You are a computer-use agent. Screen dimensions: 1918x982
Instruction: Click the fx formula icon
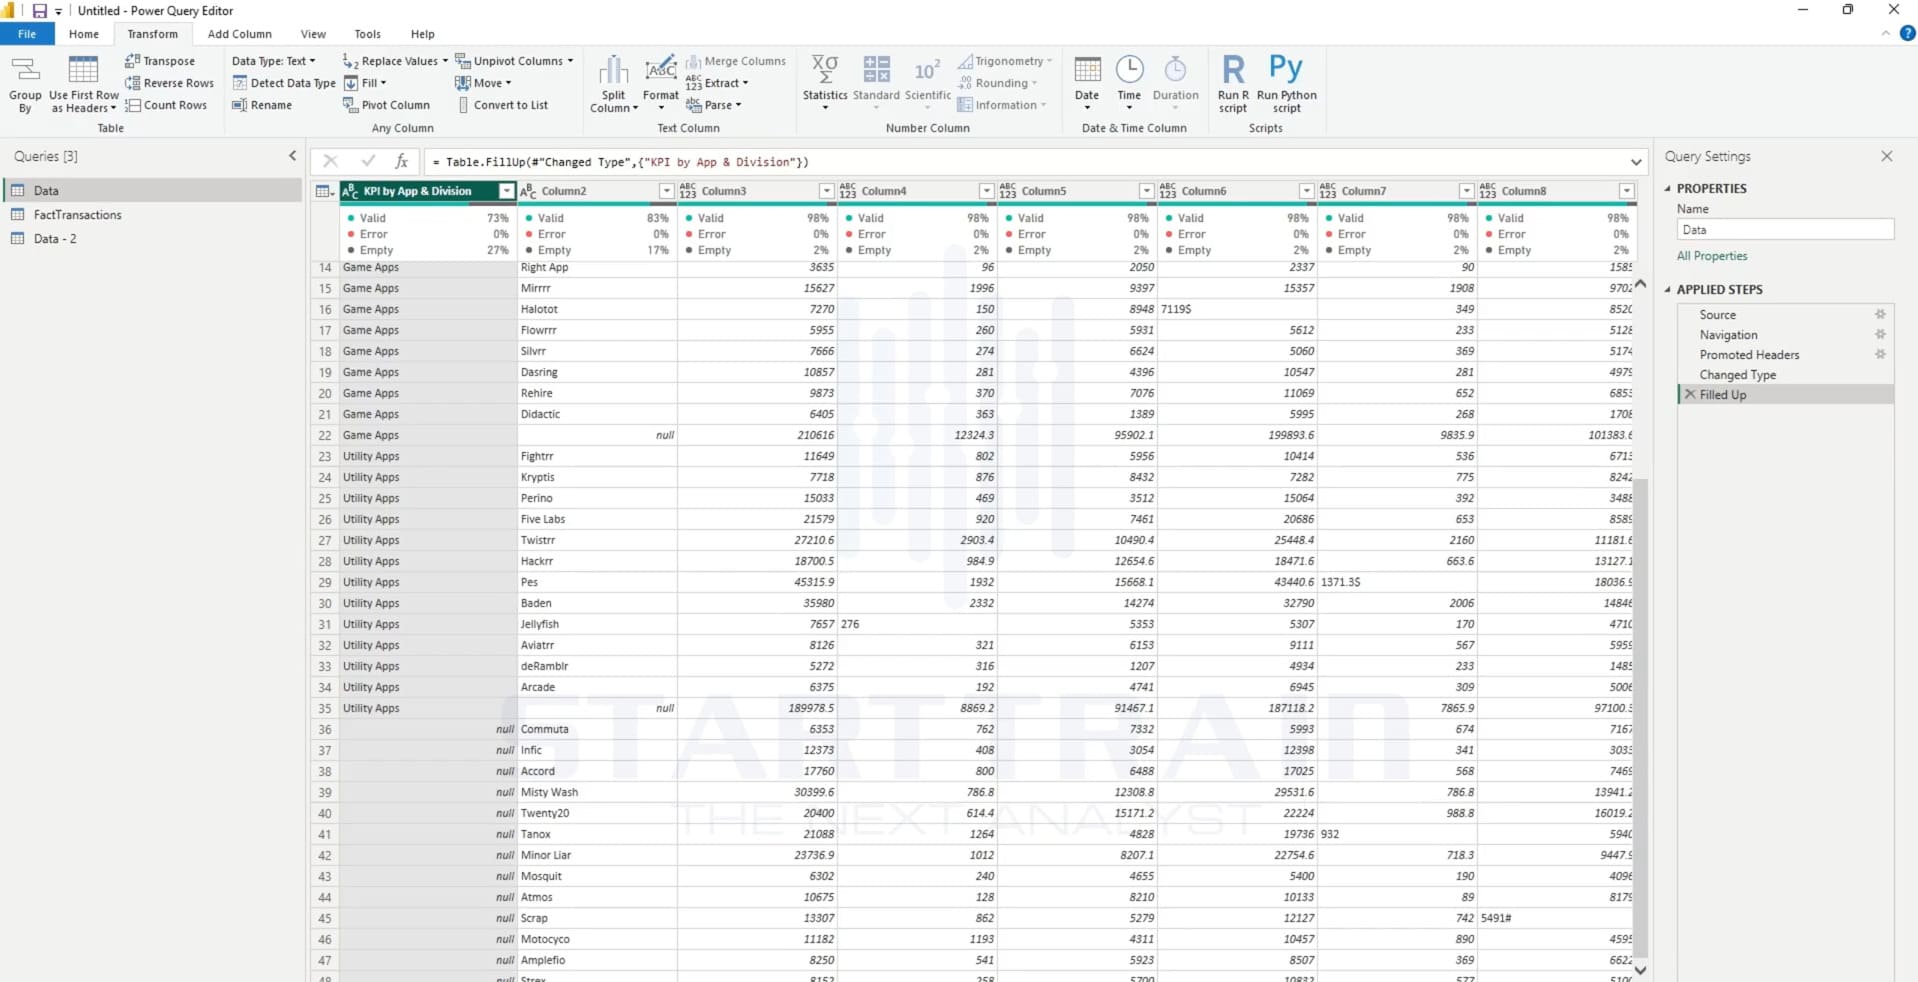(x=401, y=161)
